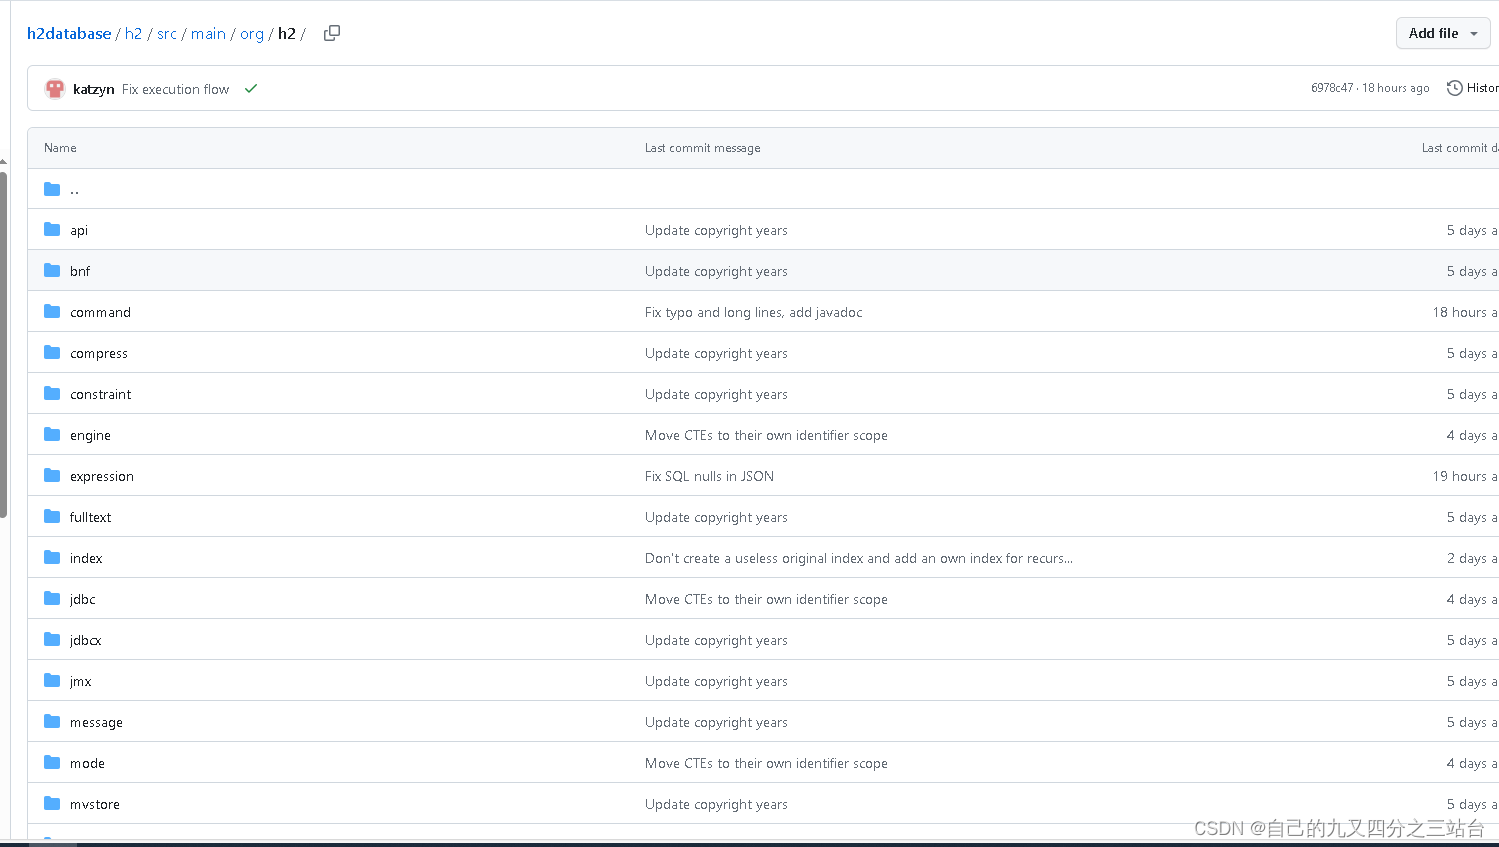Open org in the breadcrumb path
The image size is (1499, 847).
coord(252,33)
